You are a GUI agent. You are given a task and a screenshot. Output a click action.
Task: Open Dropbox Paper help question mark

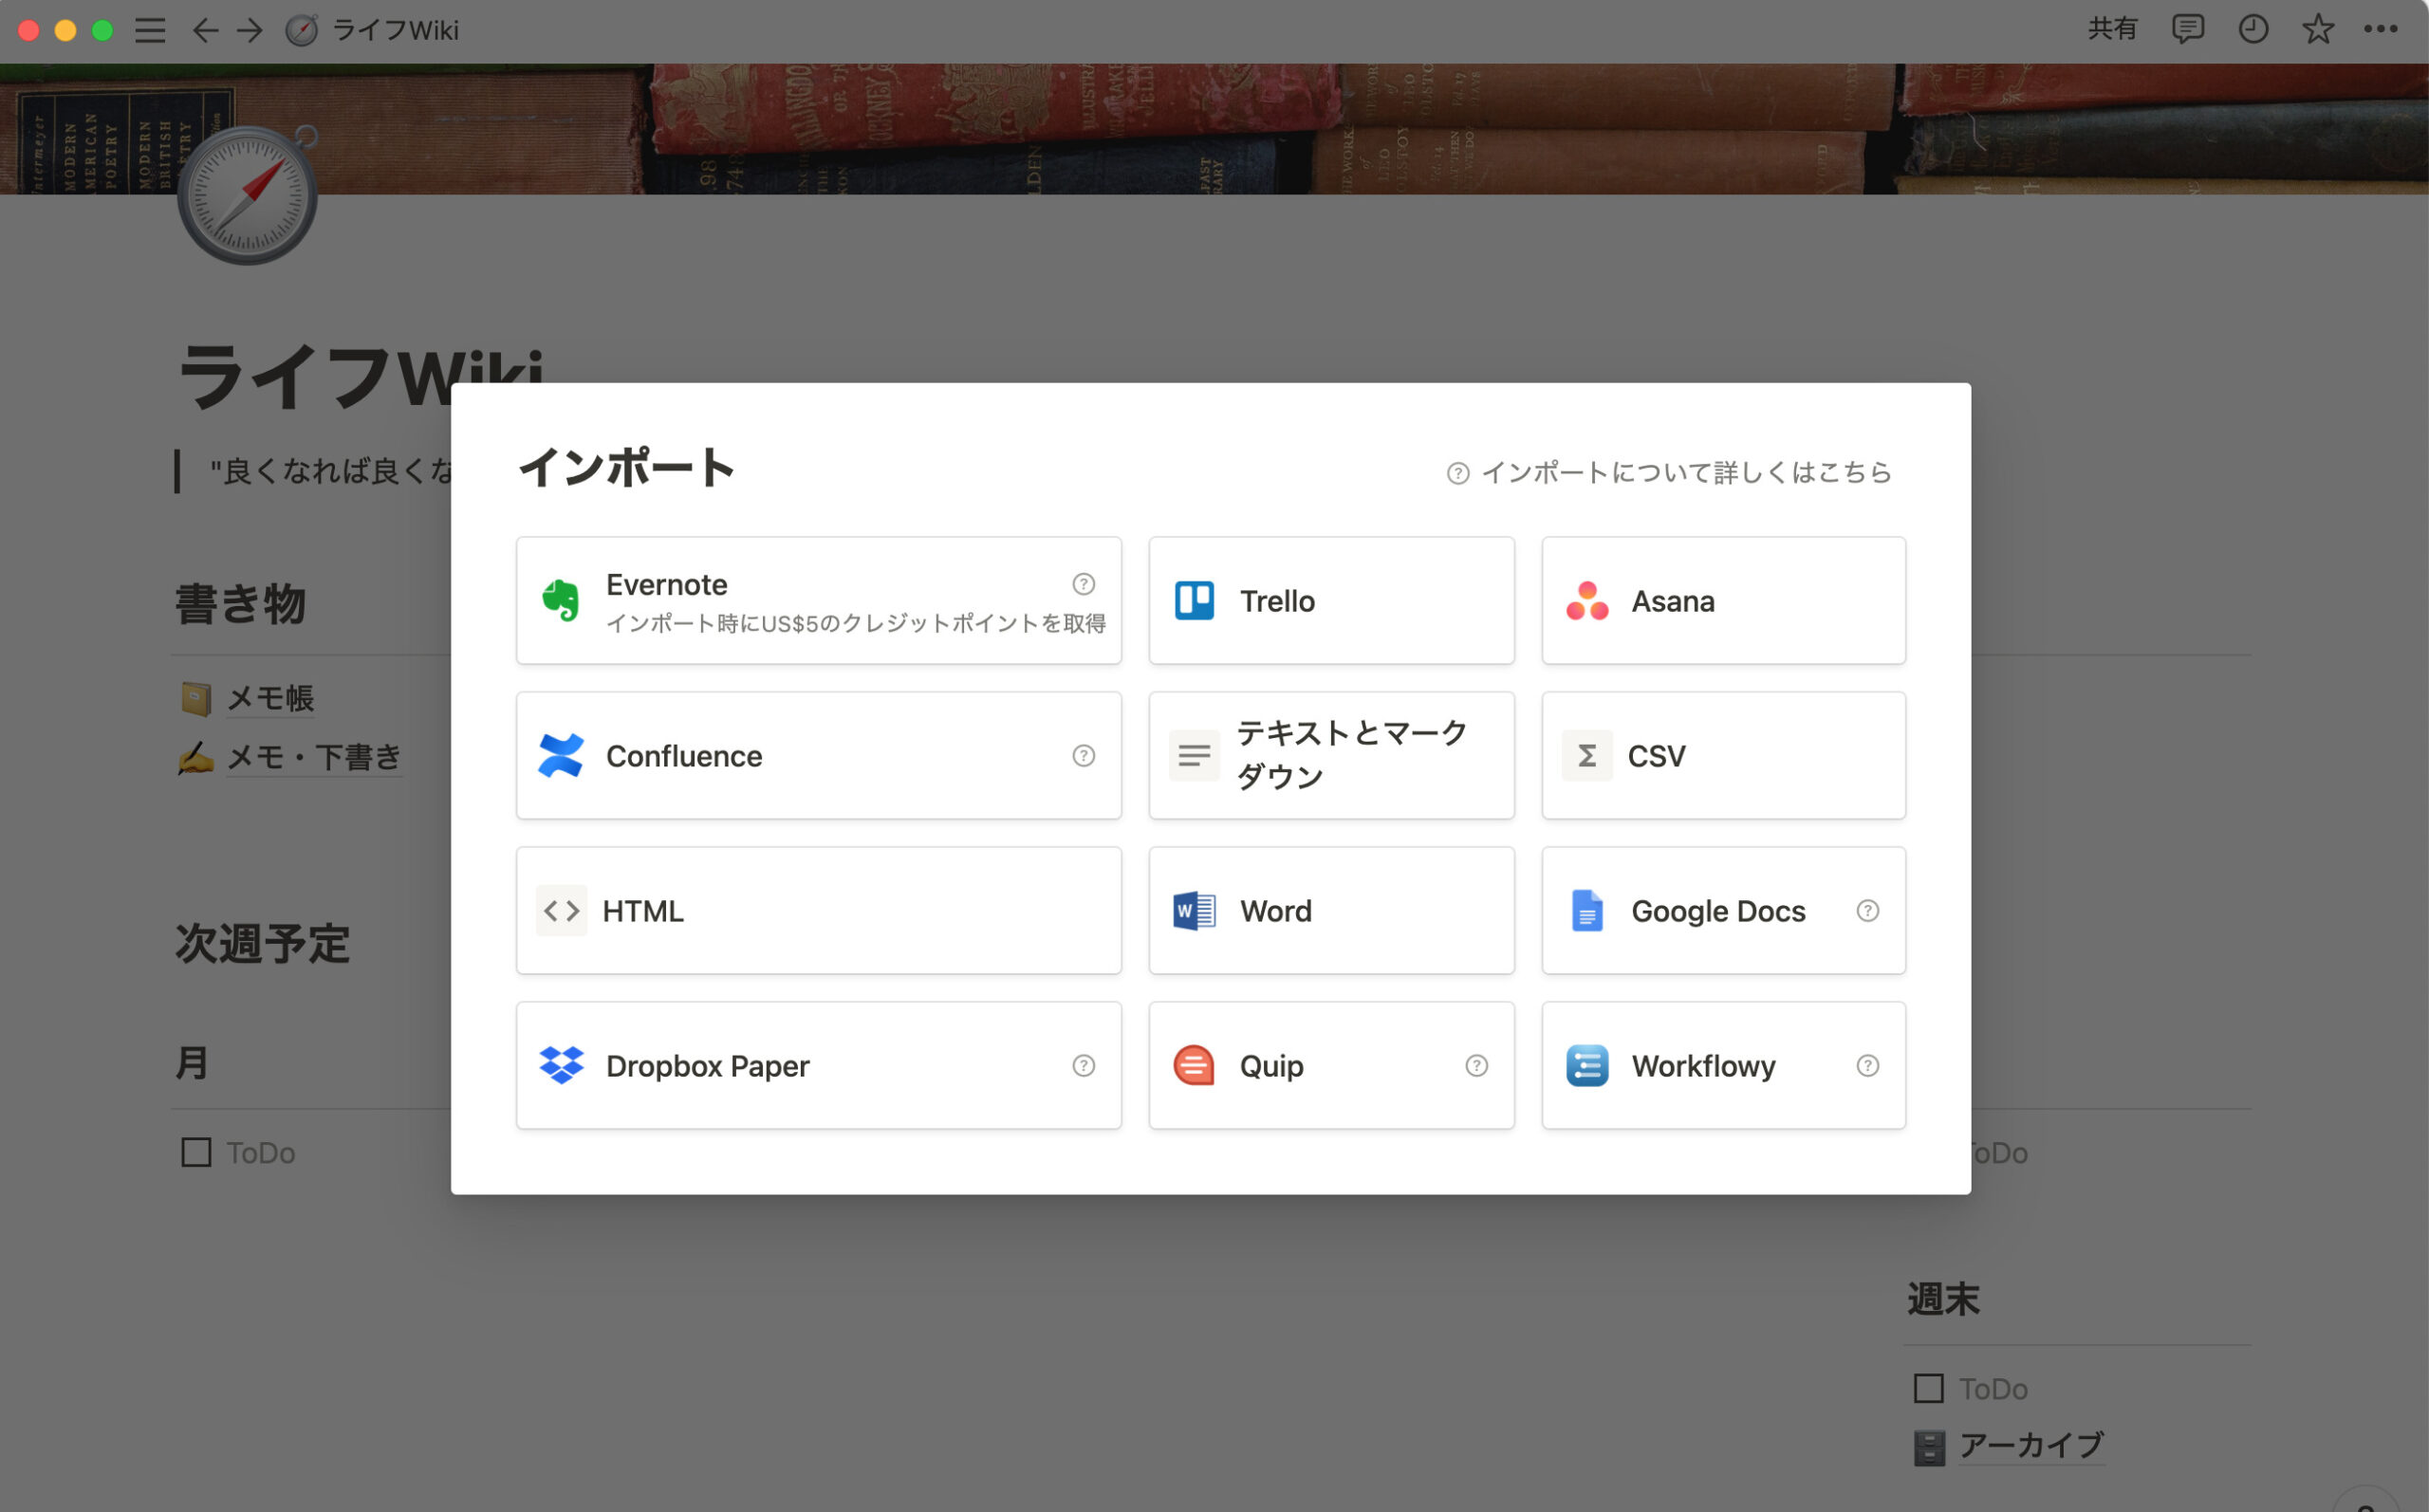pos(1083,1065)
